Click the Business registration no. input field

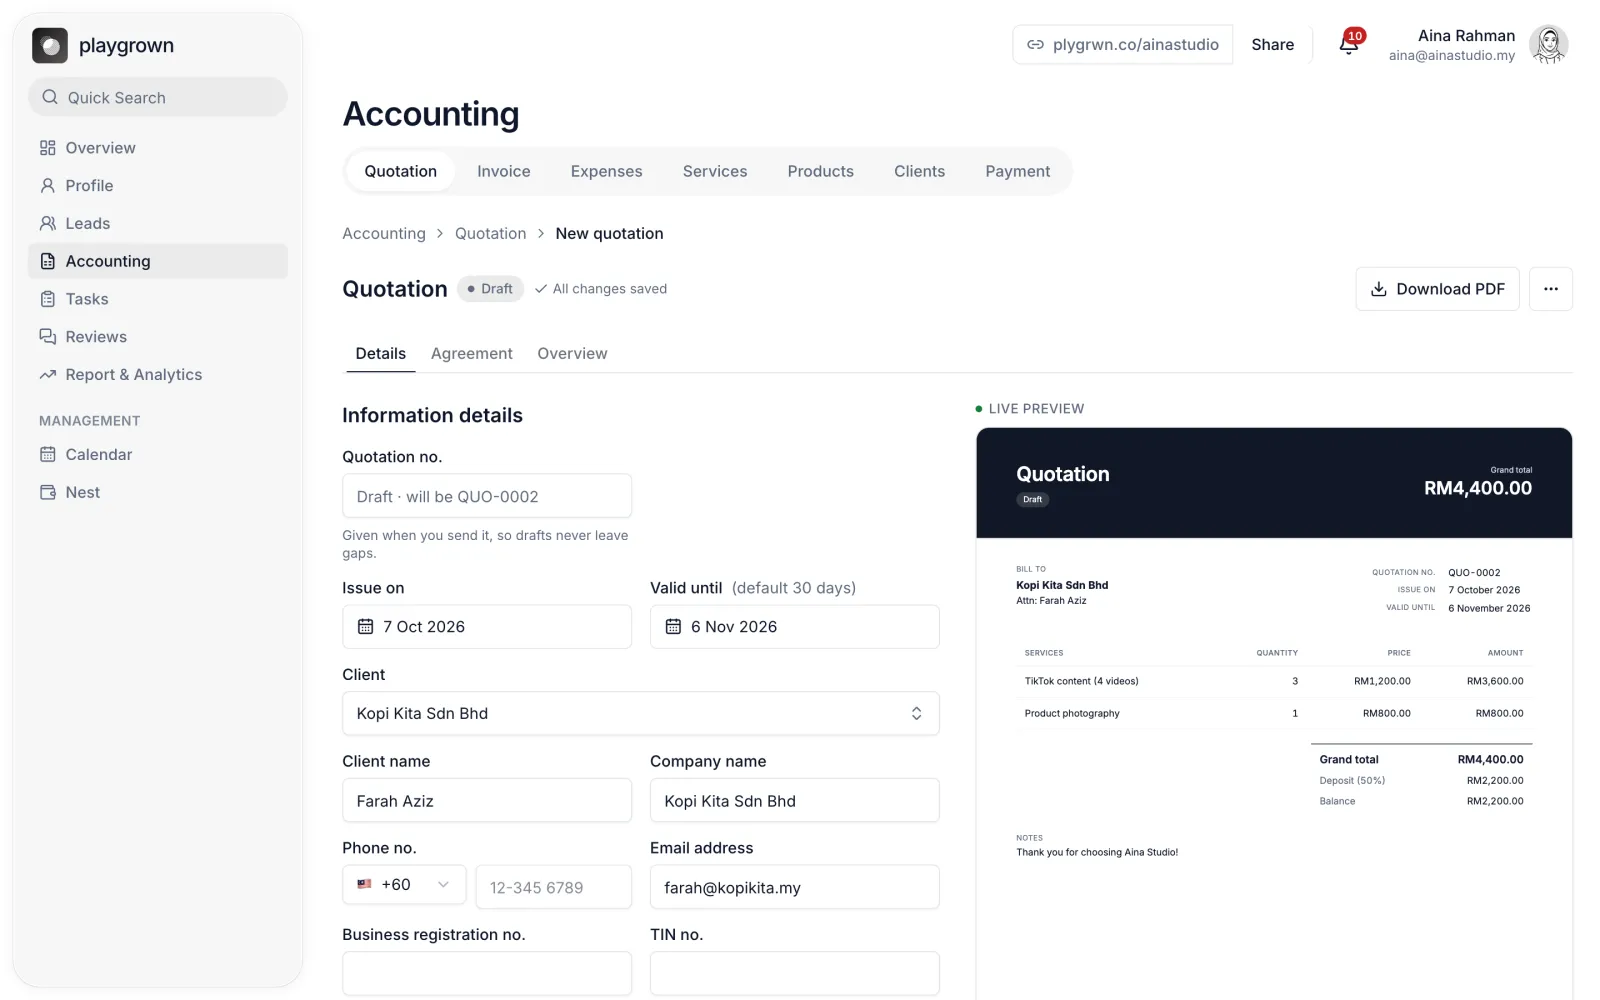(x=487, y=973)
